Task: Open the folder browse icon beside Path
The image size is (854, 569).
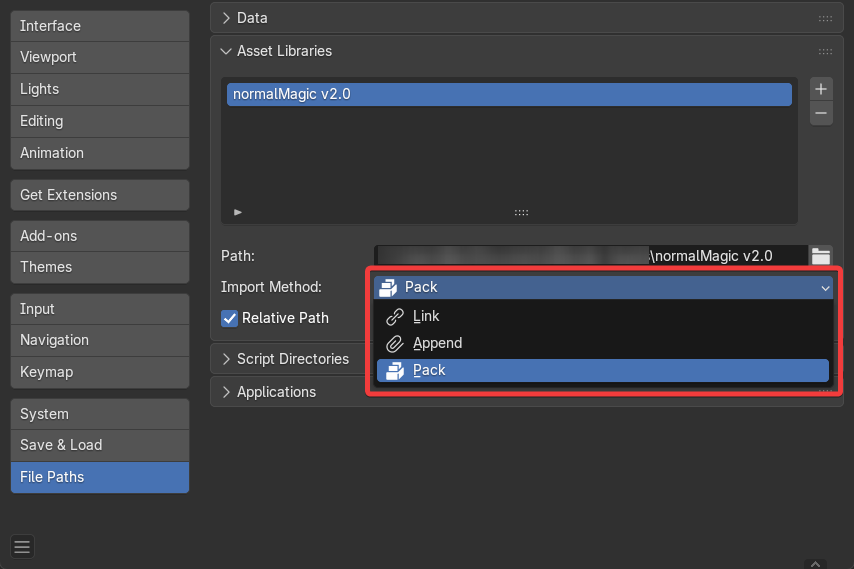Action: pyautogui.click(x=821, y=256)
